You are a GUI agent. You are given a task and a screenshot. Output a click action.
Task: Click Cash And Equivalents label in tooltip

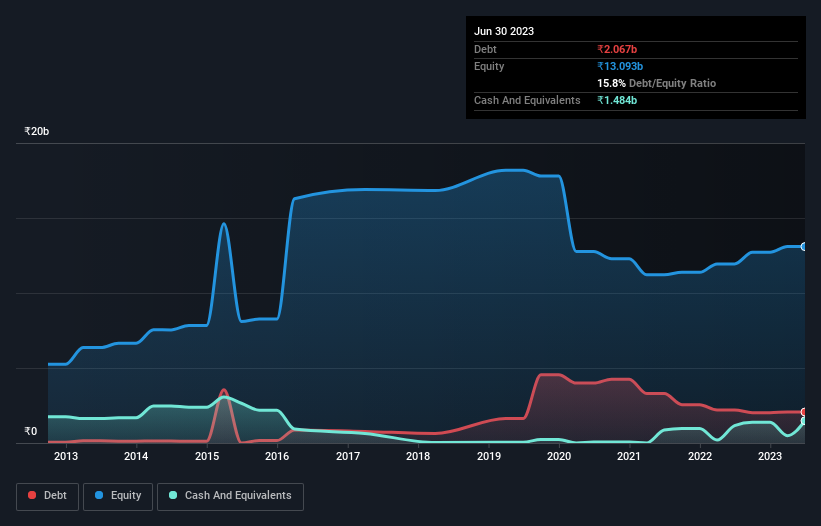click(527, 100)
